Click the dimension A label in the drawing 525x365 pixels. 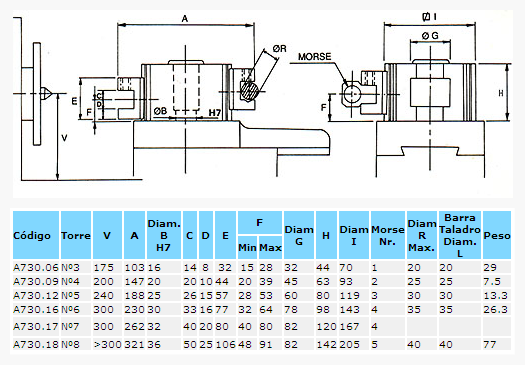click(x=185, y=19)
